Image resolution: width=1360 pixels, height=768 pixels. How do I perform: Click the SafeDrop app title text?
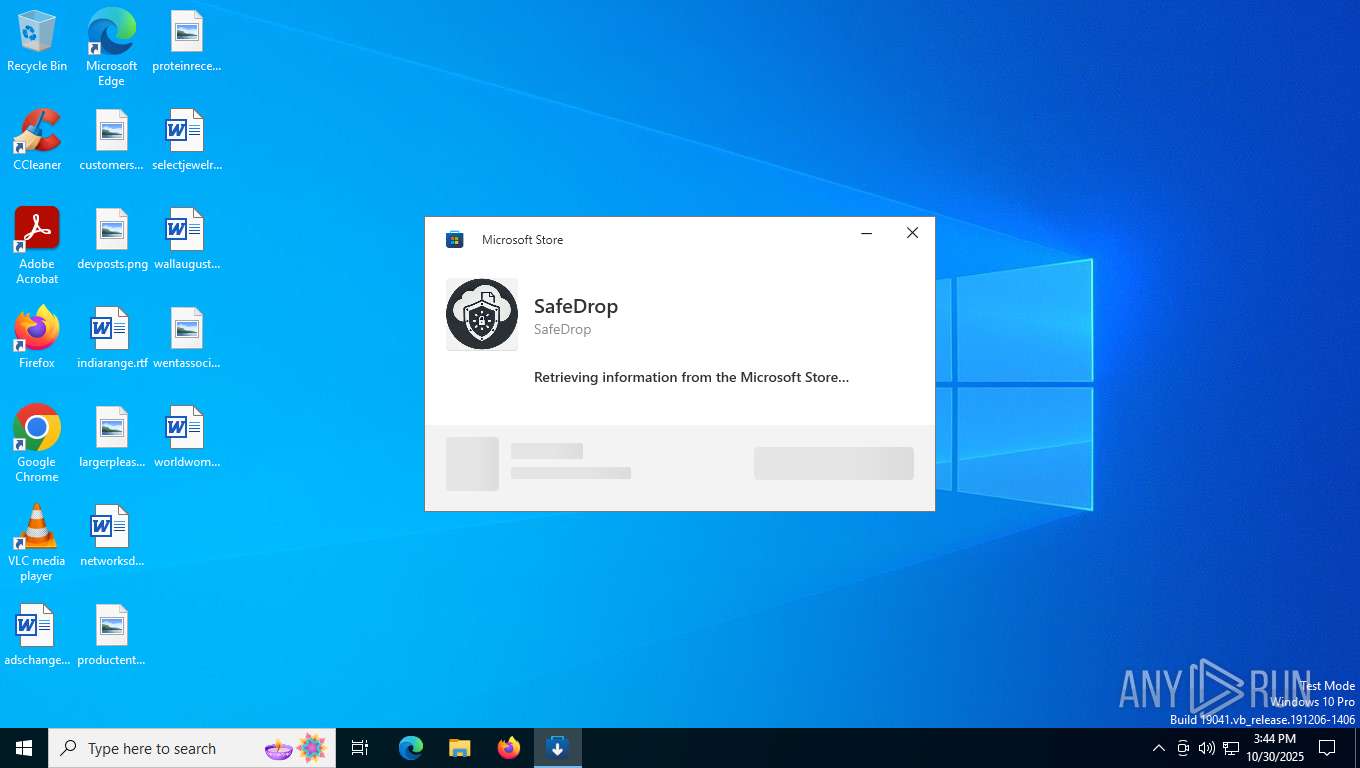(576, 306)
